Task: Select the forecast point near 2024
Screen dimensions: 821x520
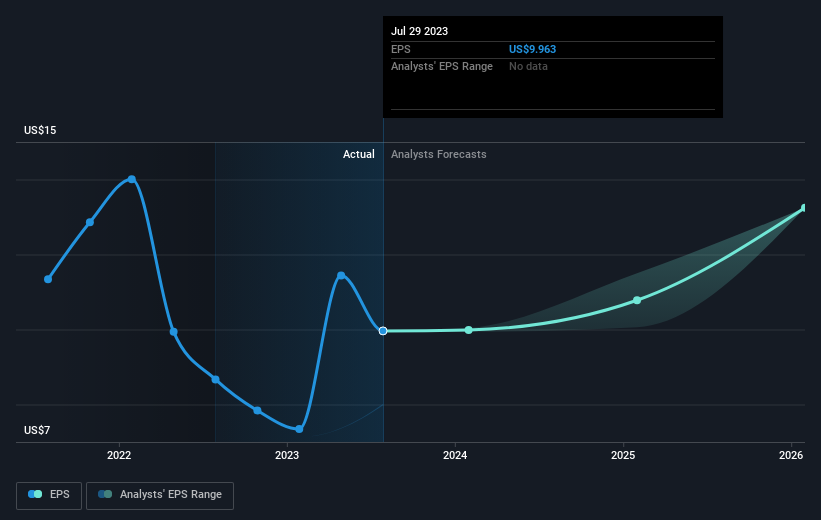Action: click(x=469, y=330)
